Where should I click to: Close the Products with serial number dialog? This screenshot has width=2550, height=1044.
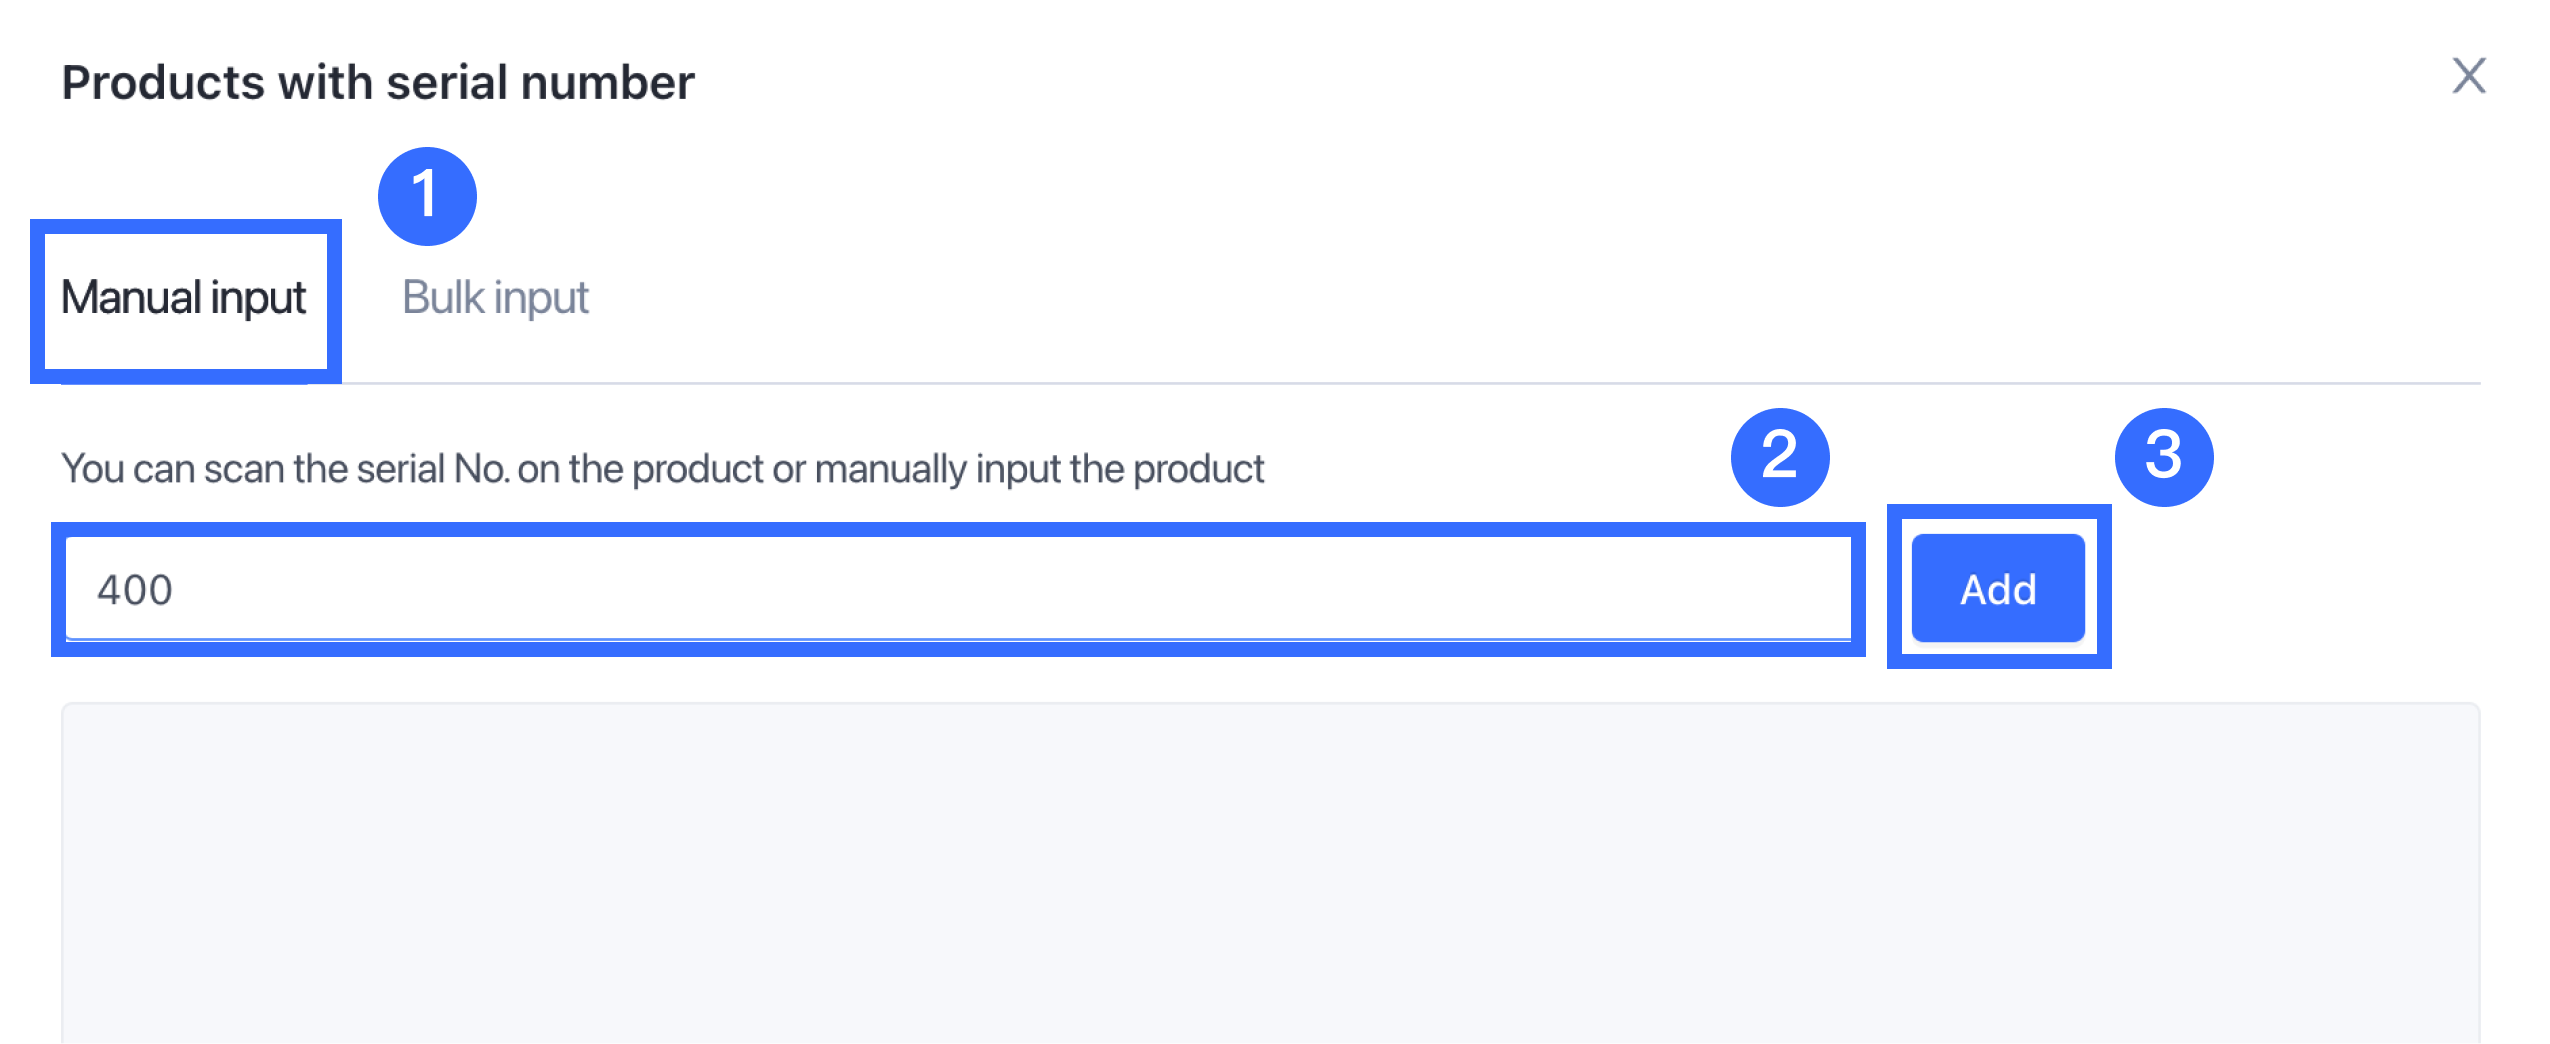click(2468, 76)
